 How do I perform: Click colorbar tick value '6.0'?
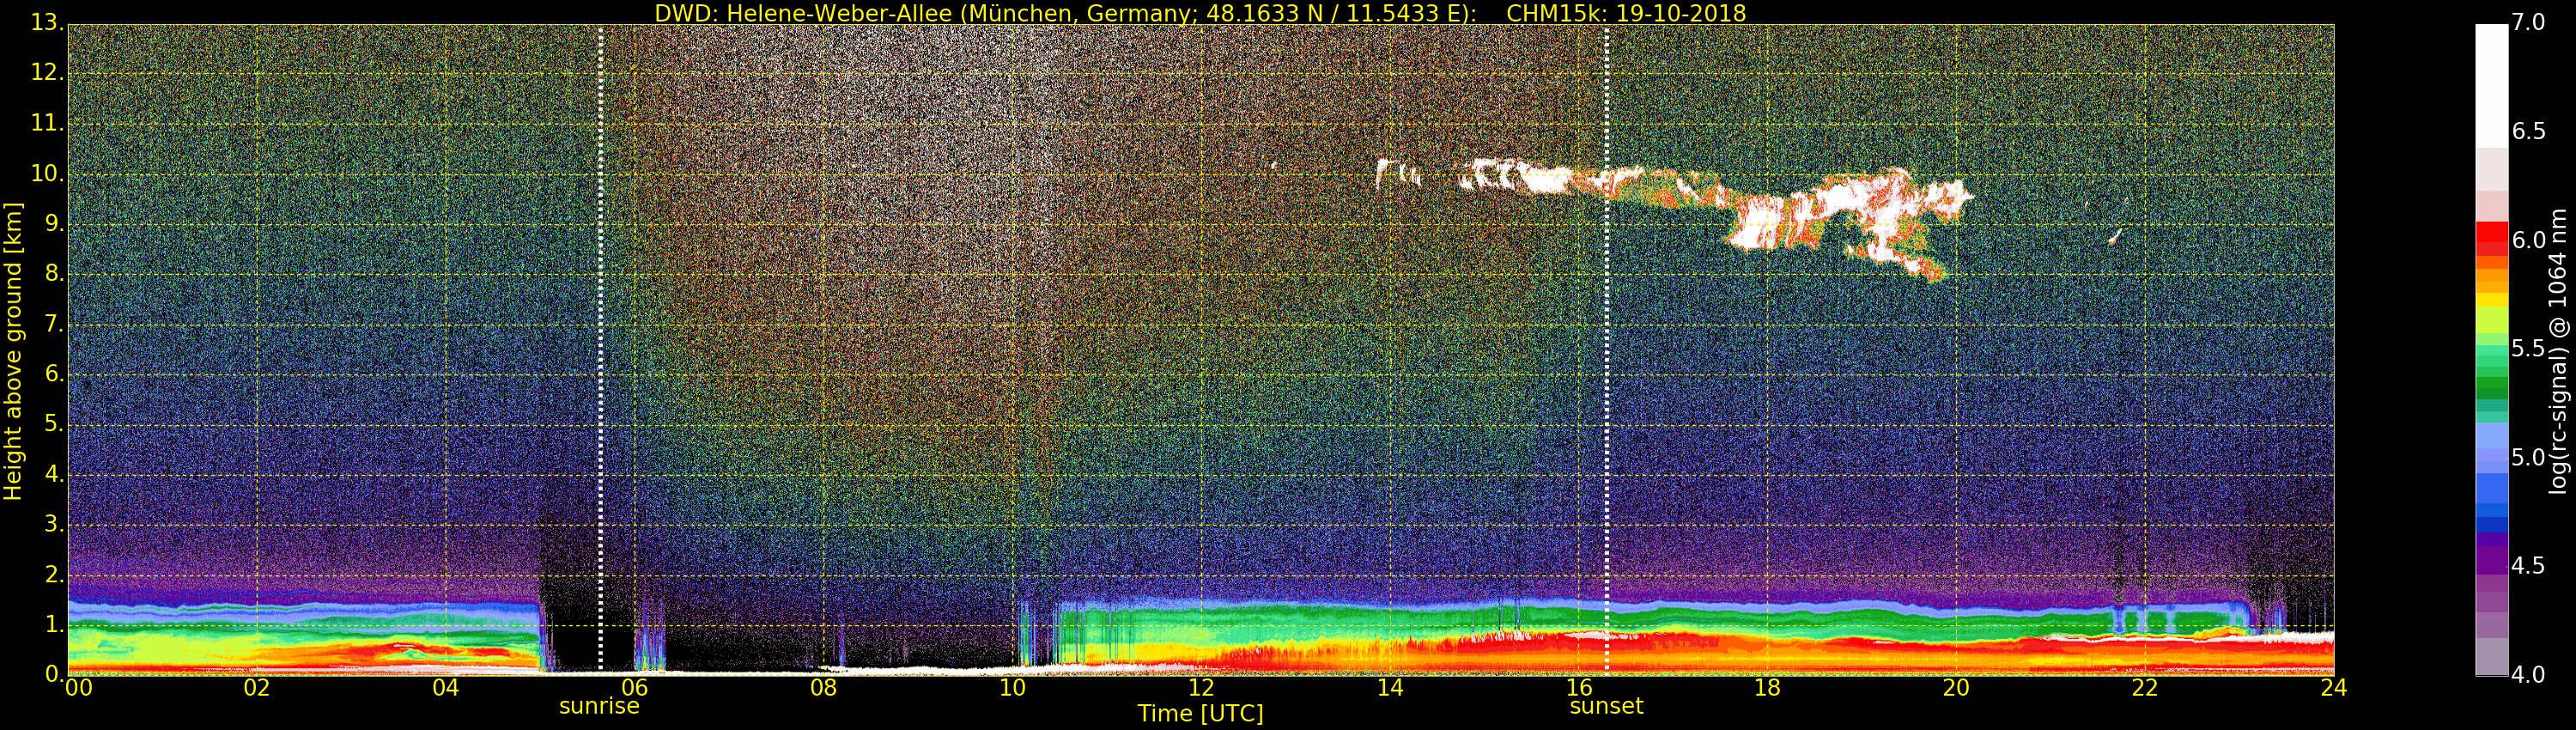[x=2528, y=240]
